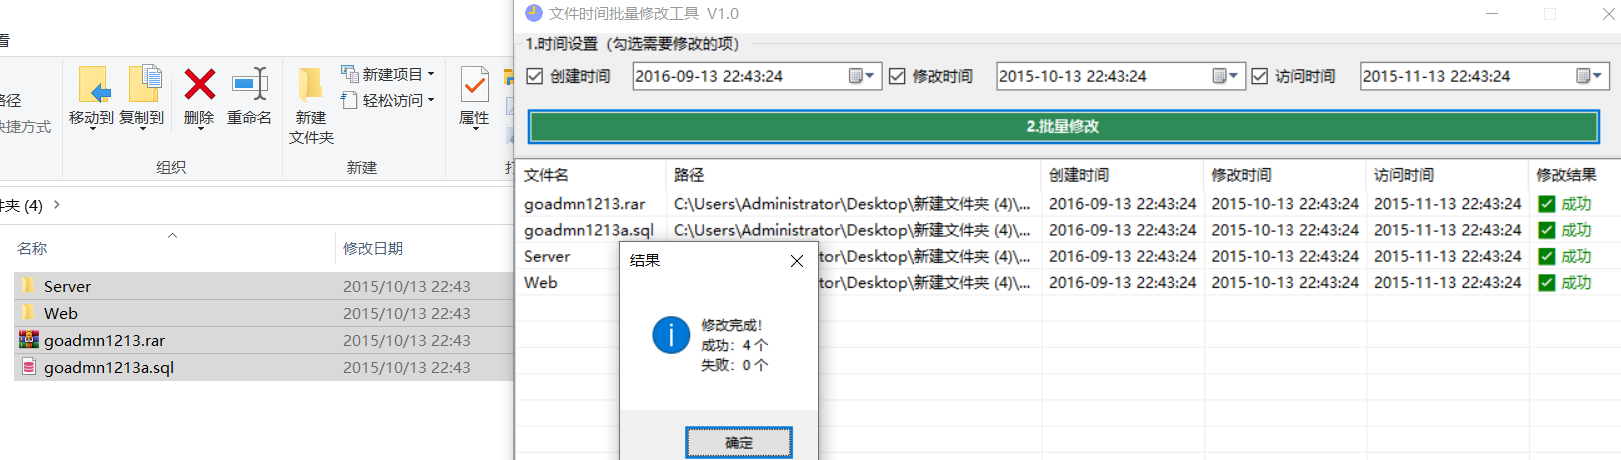The image size is (1621, 460).
Task: Click the 确定 button in result dialog
Action: pos(738,442)
